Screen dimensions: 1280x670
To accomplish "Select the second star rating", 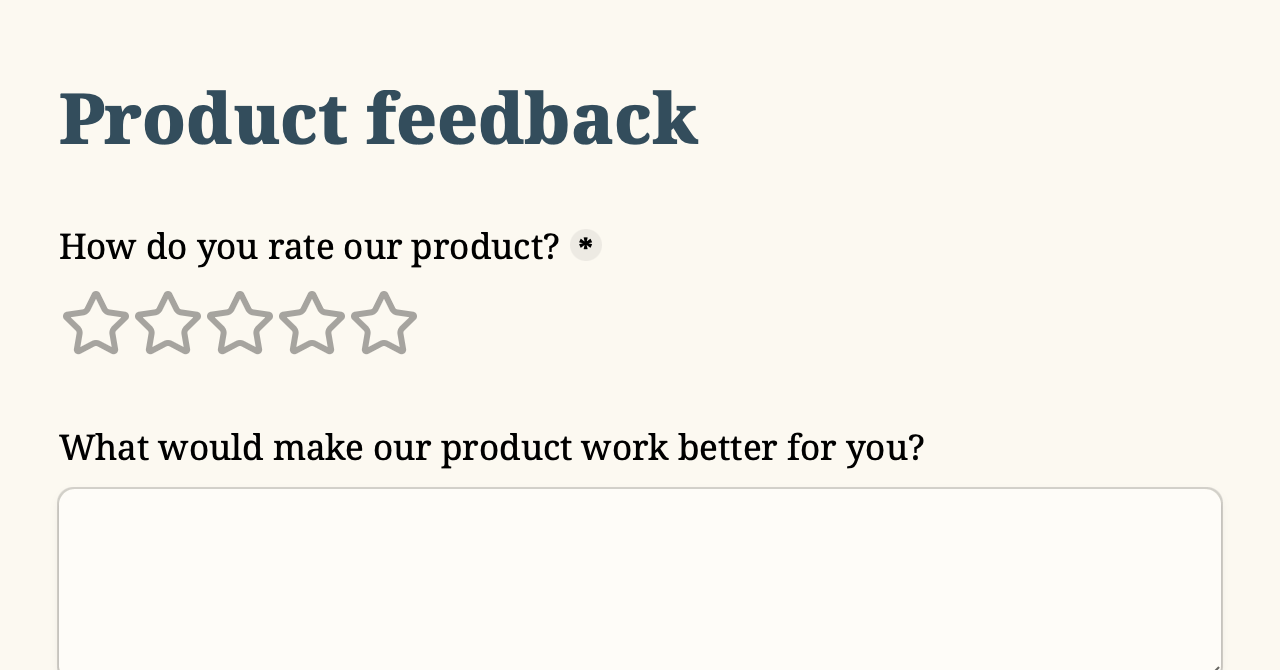I will coord(168,323).
